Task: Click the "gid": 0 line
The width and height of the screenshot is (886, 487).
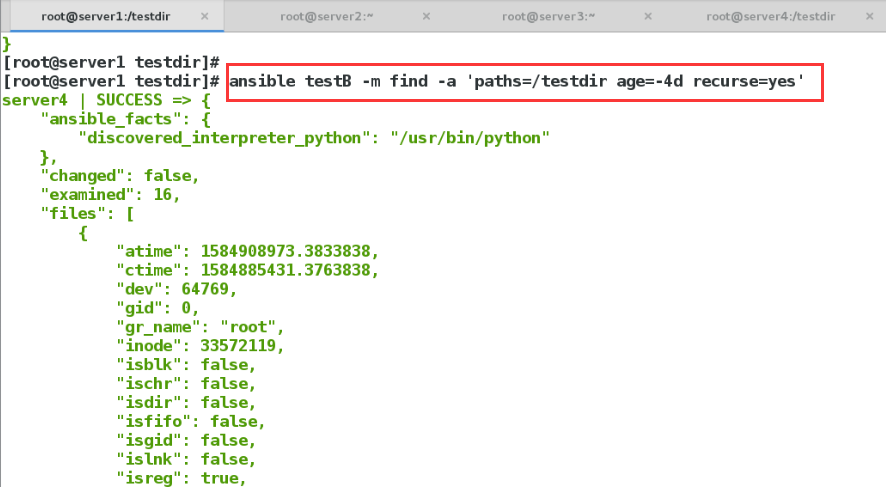Action: pos(158,308)
